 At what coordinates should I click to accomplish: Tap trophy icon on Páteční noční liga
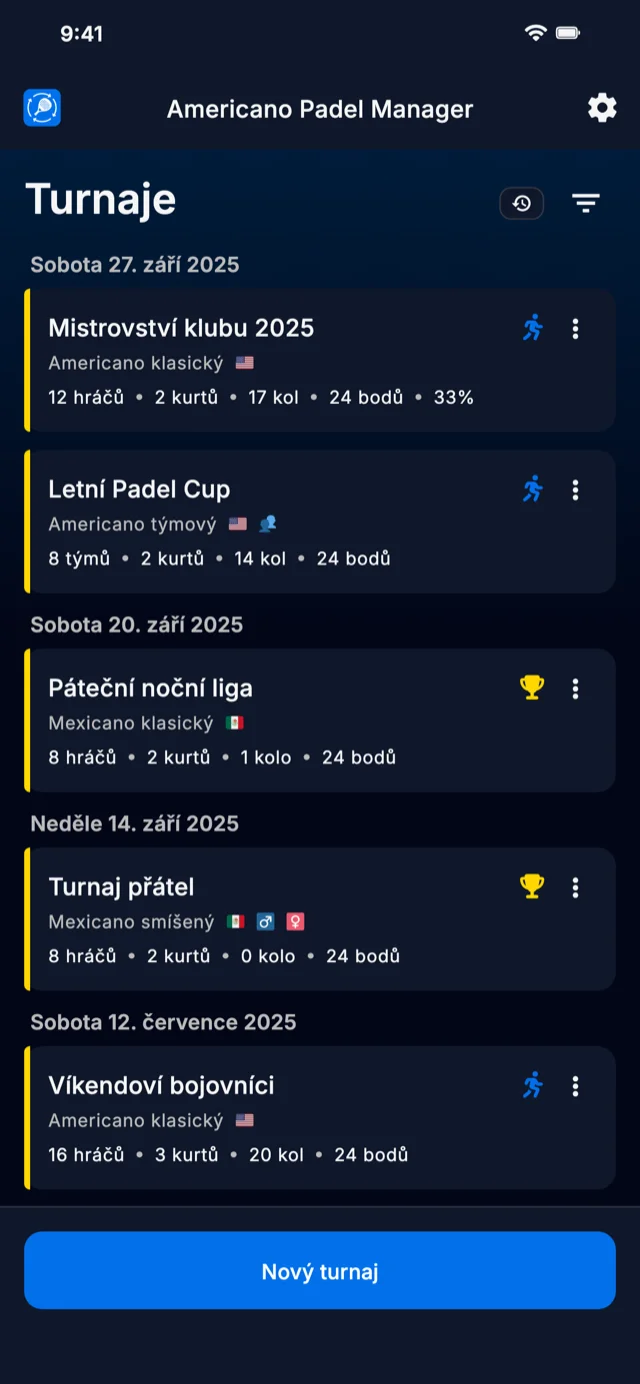tap(532, 688)
